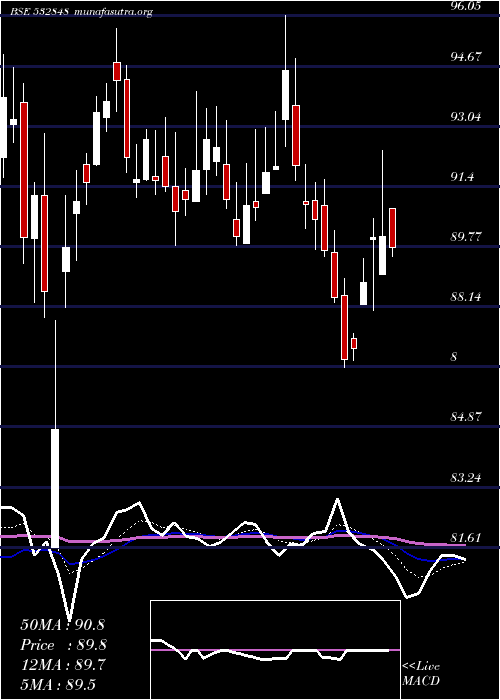Click the BSE 532848 ticker label
The width and height of the screenshot is (500, 700).
[39, 12]
